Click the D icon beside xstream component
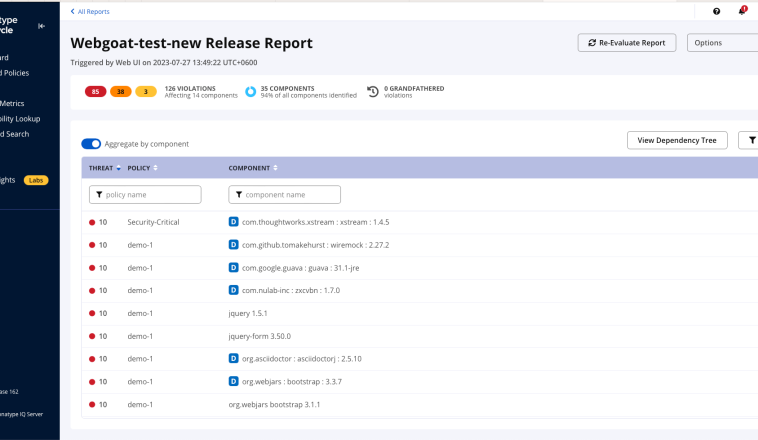This screenshot has width=758, height=440. [x=234, y=222]
